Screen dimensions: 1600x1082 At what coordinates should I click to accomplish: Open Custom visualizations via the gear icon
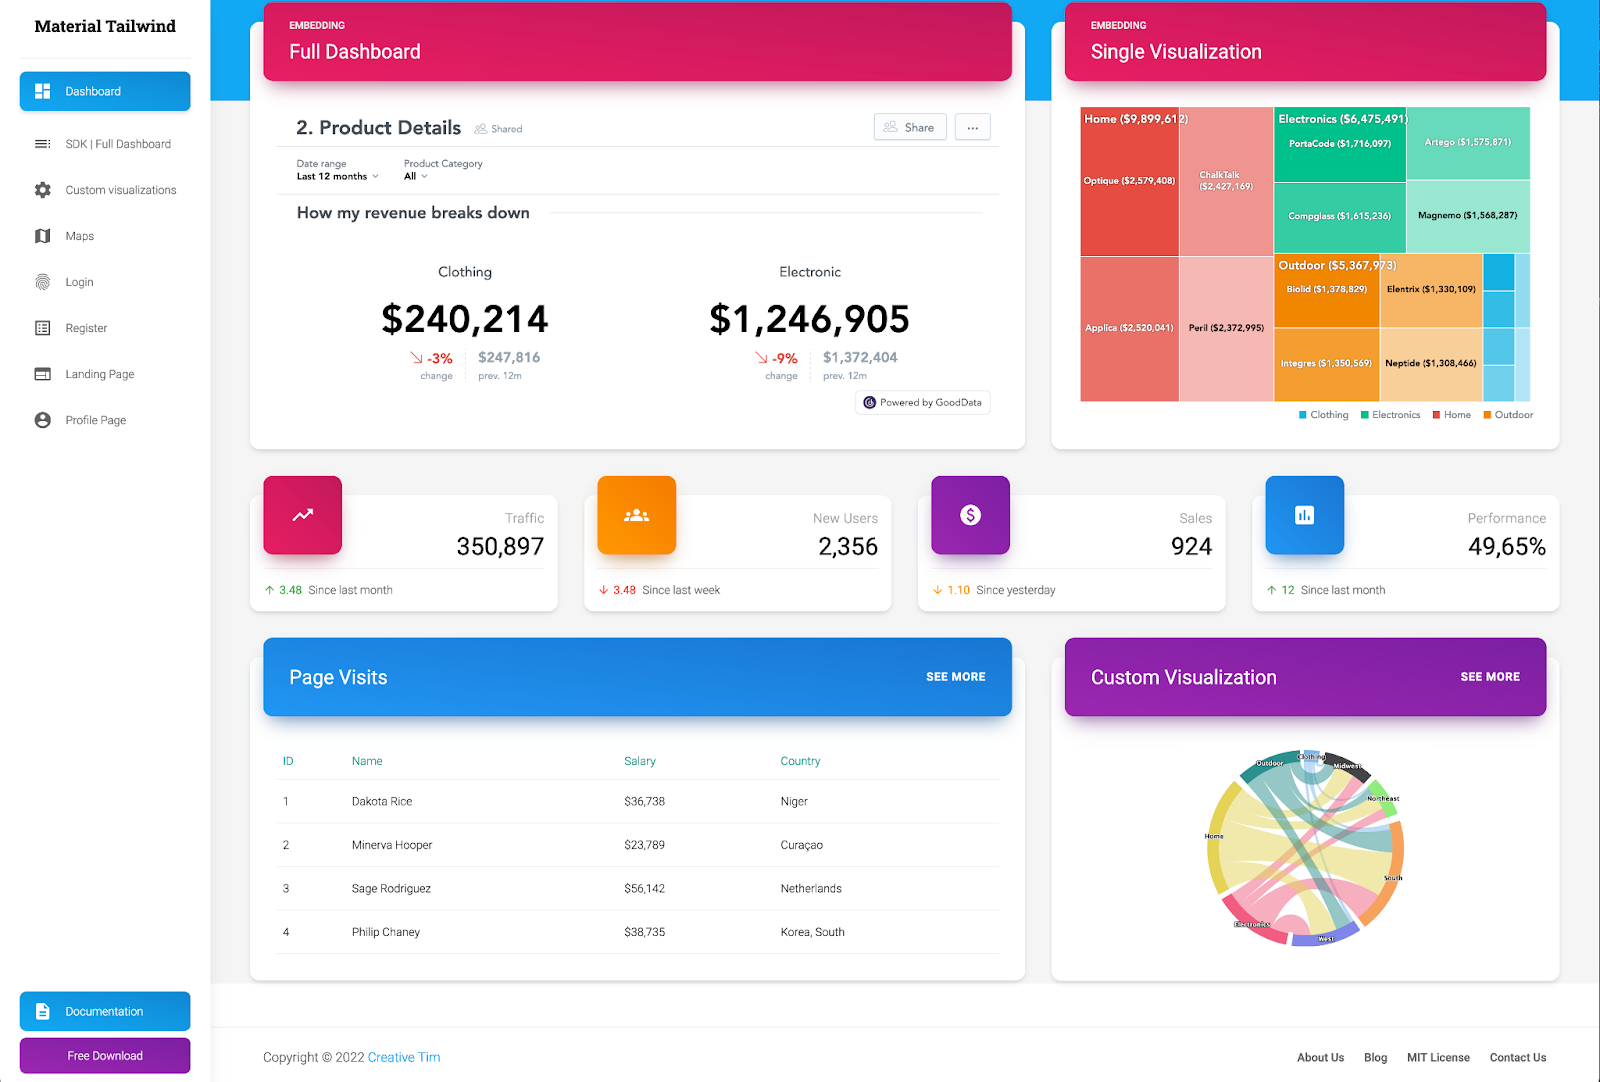click(x=43, y=189)
